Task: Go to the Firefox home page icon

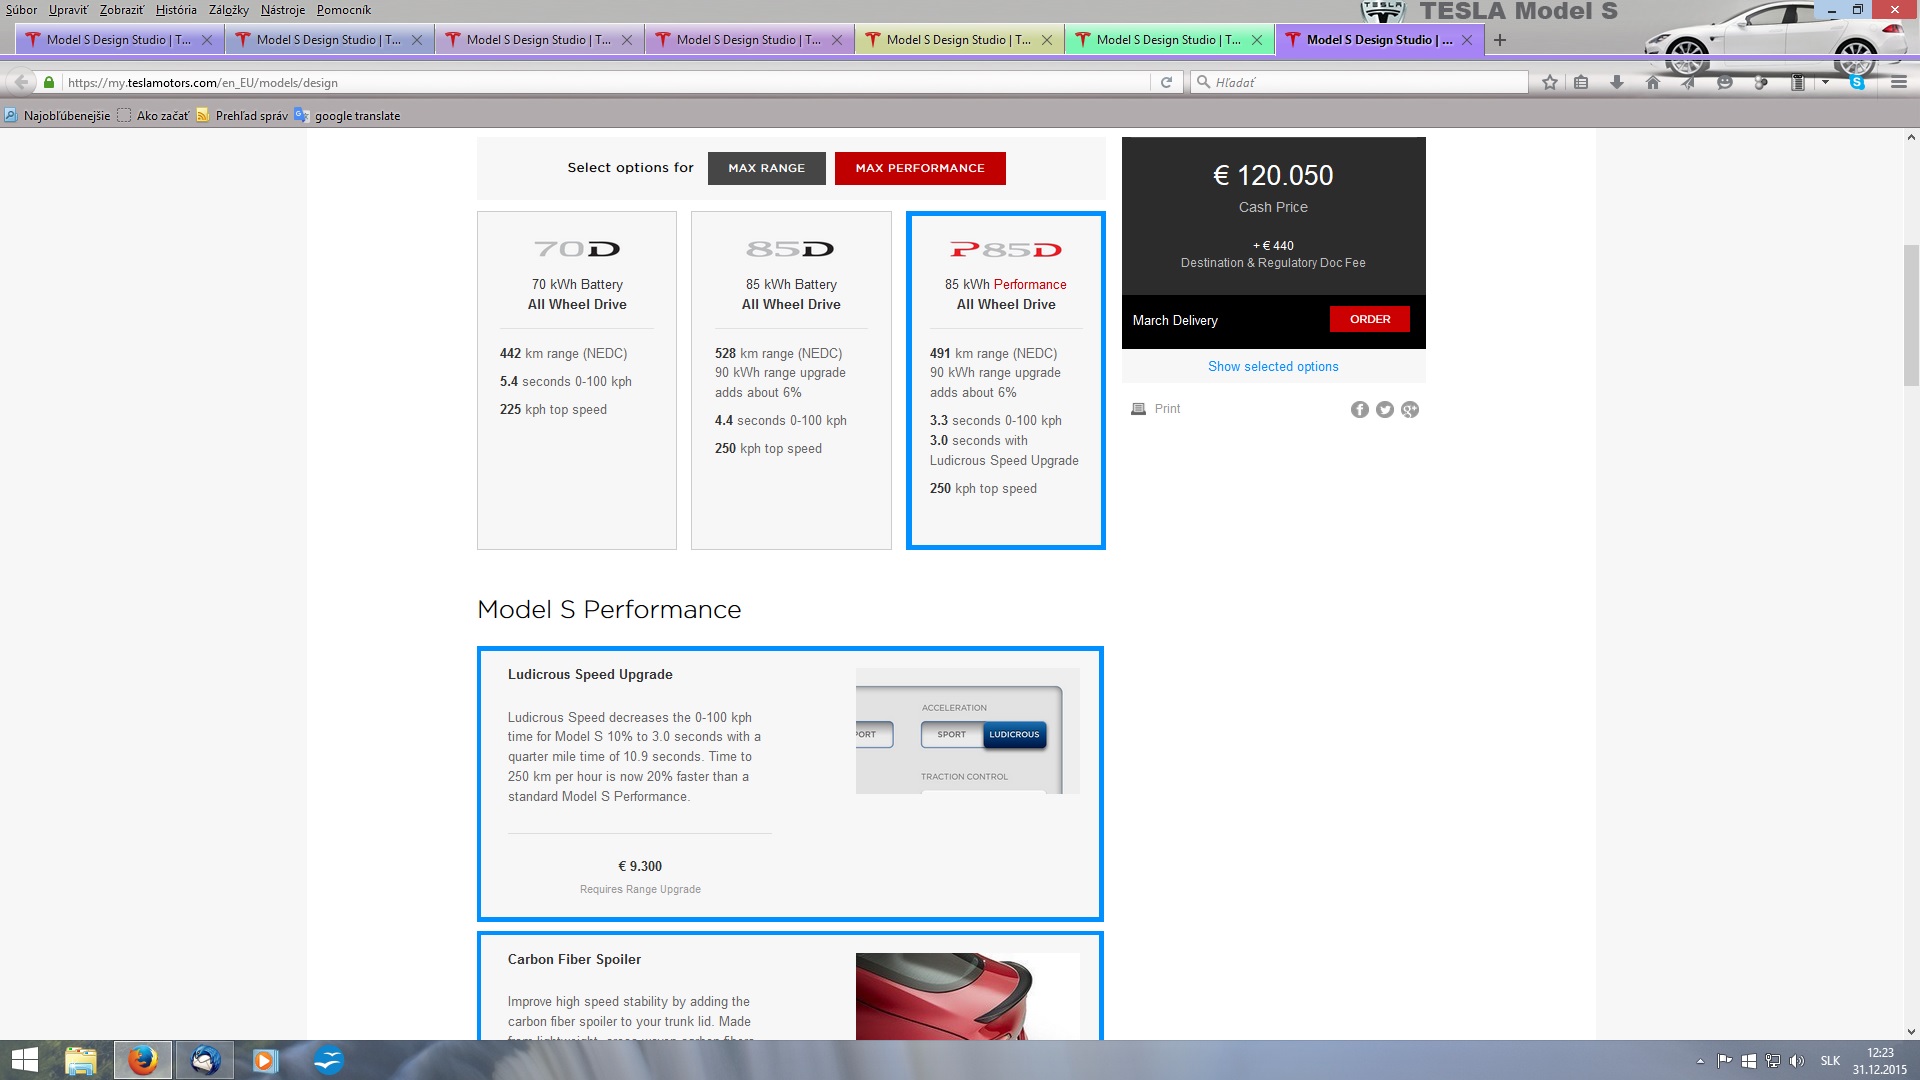Action: (x=1653, y=82)
